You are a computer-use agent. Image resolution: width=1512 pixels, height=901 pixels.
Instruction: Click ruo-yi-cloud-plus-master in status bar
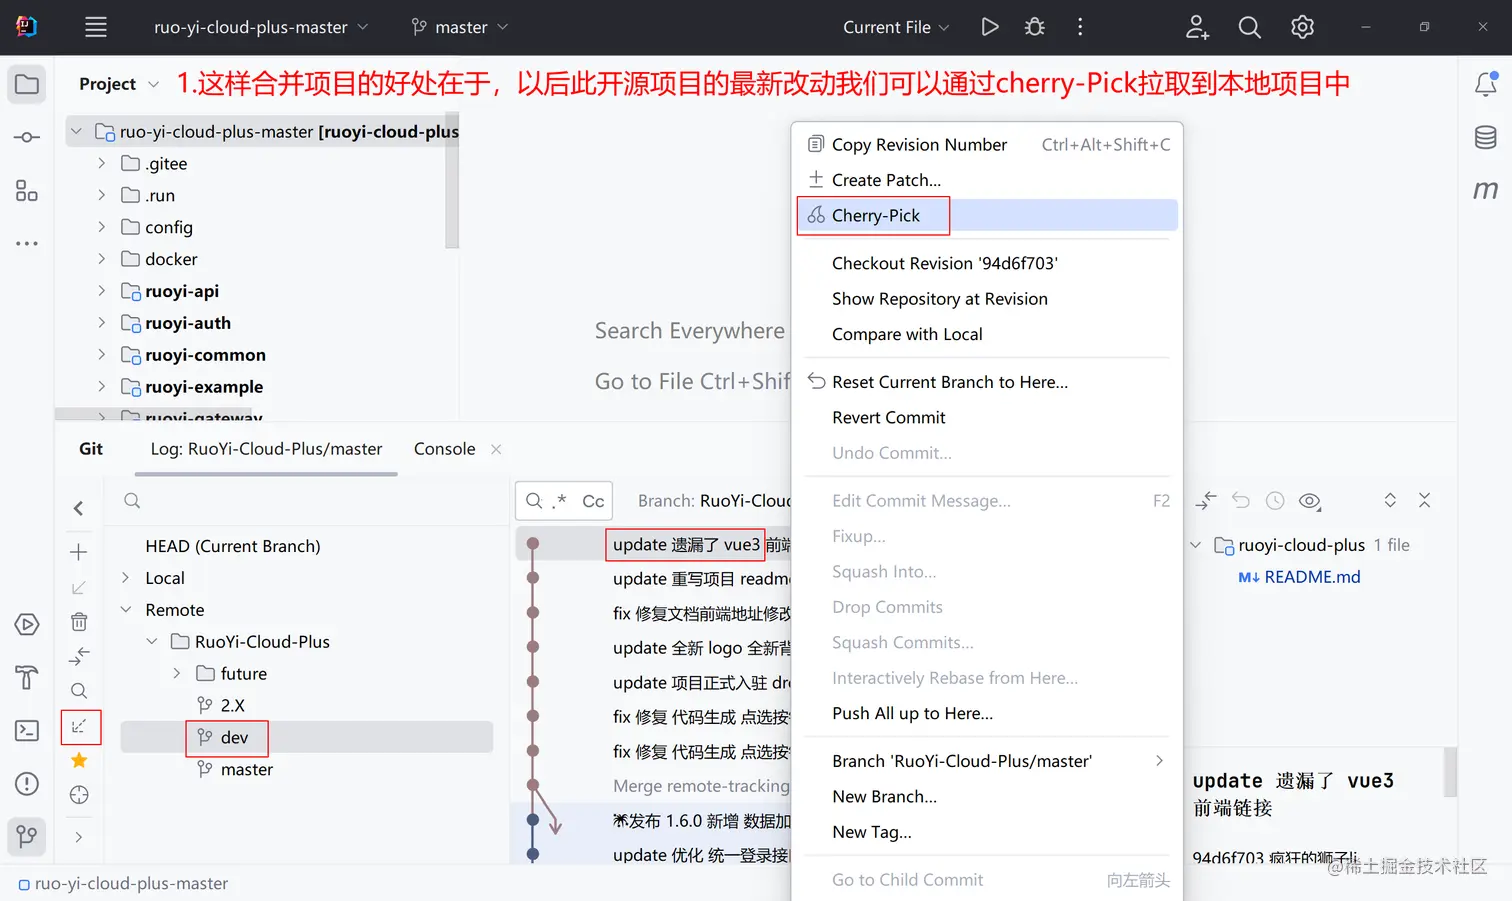[x=123, y=884]
